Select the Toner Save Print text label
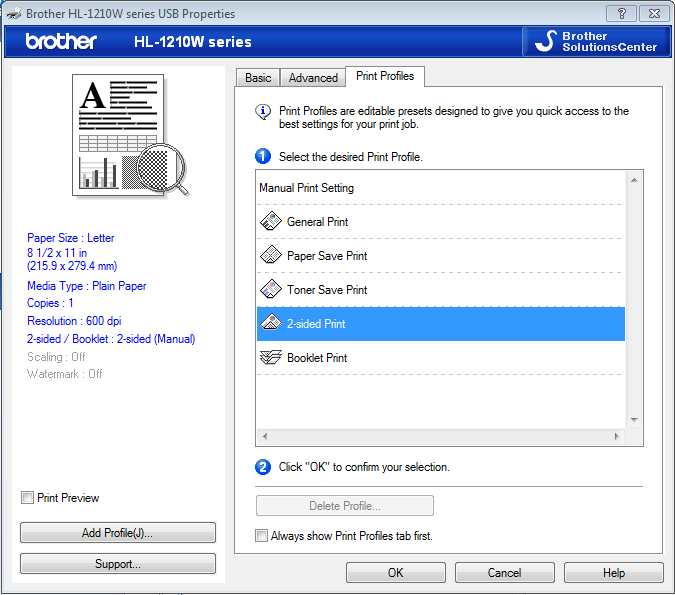The height and width of the screenshot is (595, 675). (x=327, y=290)
